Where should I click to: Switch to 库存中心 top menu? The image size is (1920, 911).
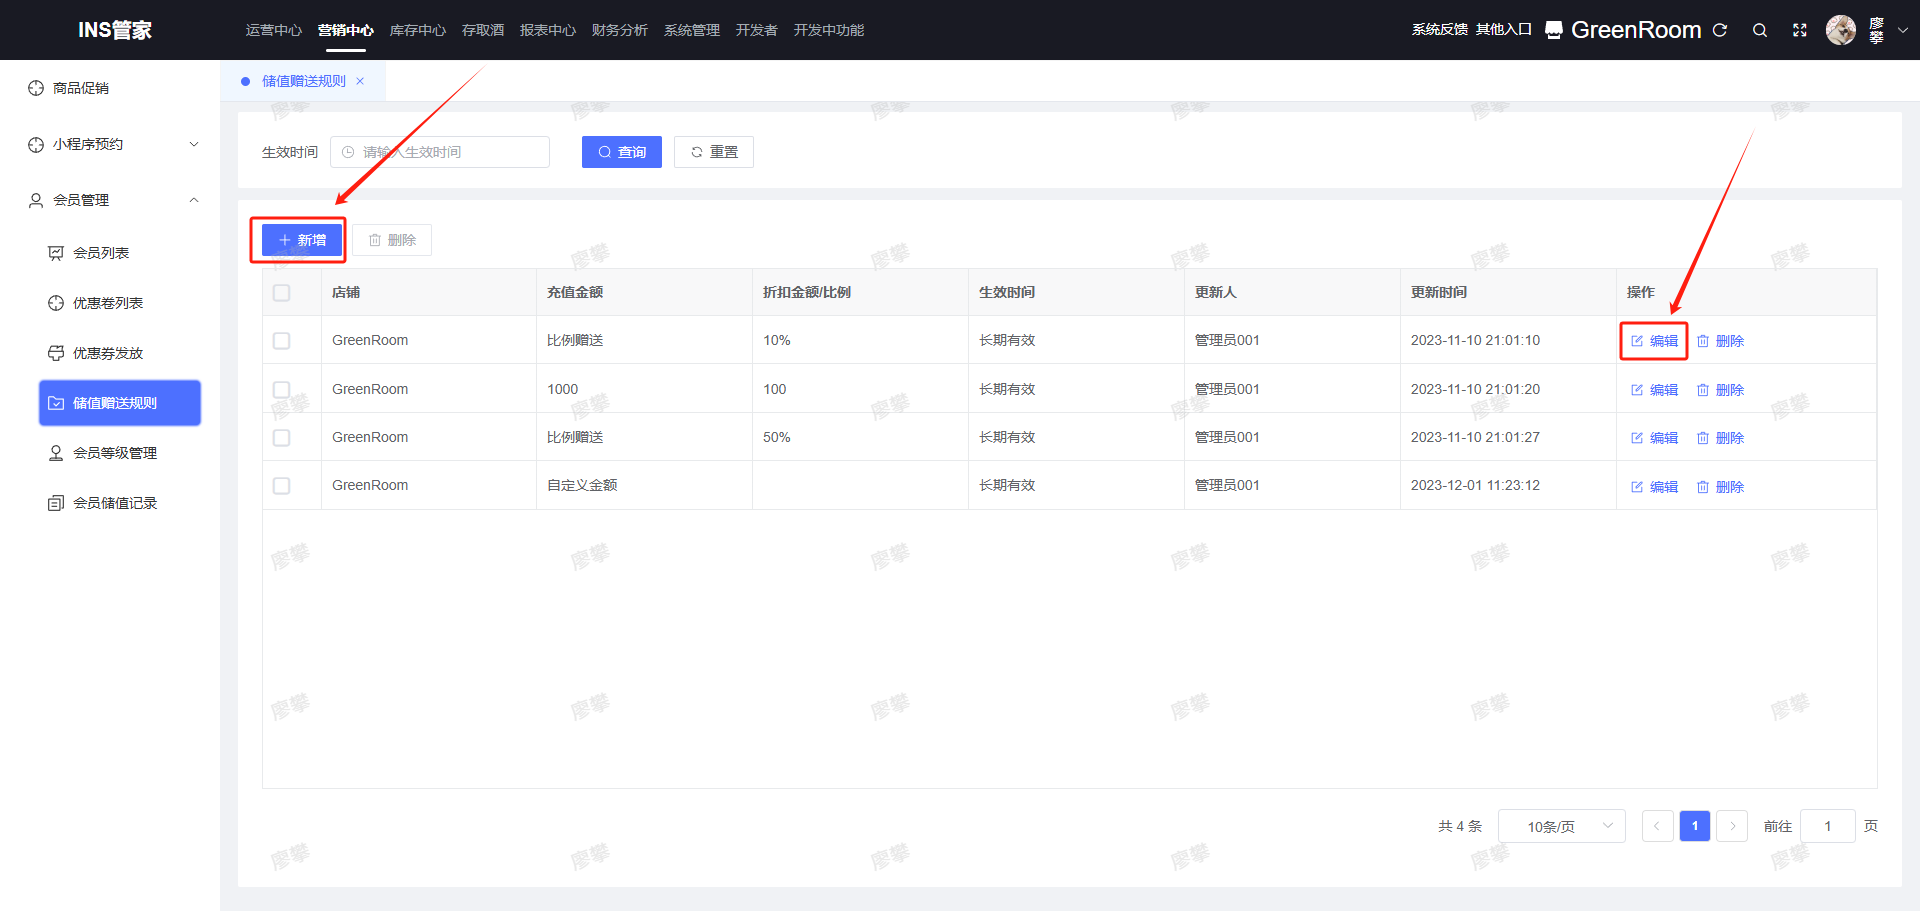coord(418,30)
